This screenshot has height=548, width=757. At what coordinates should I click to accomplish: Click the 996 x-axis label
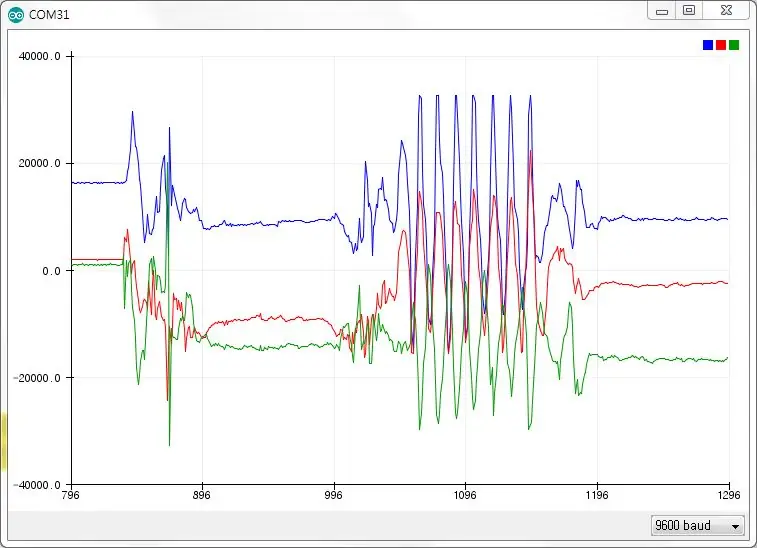point(334,495)
